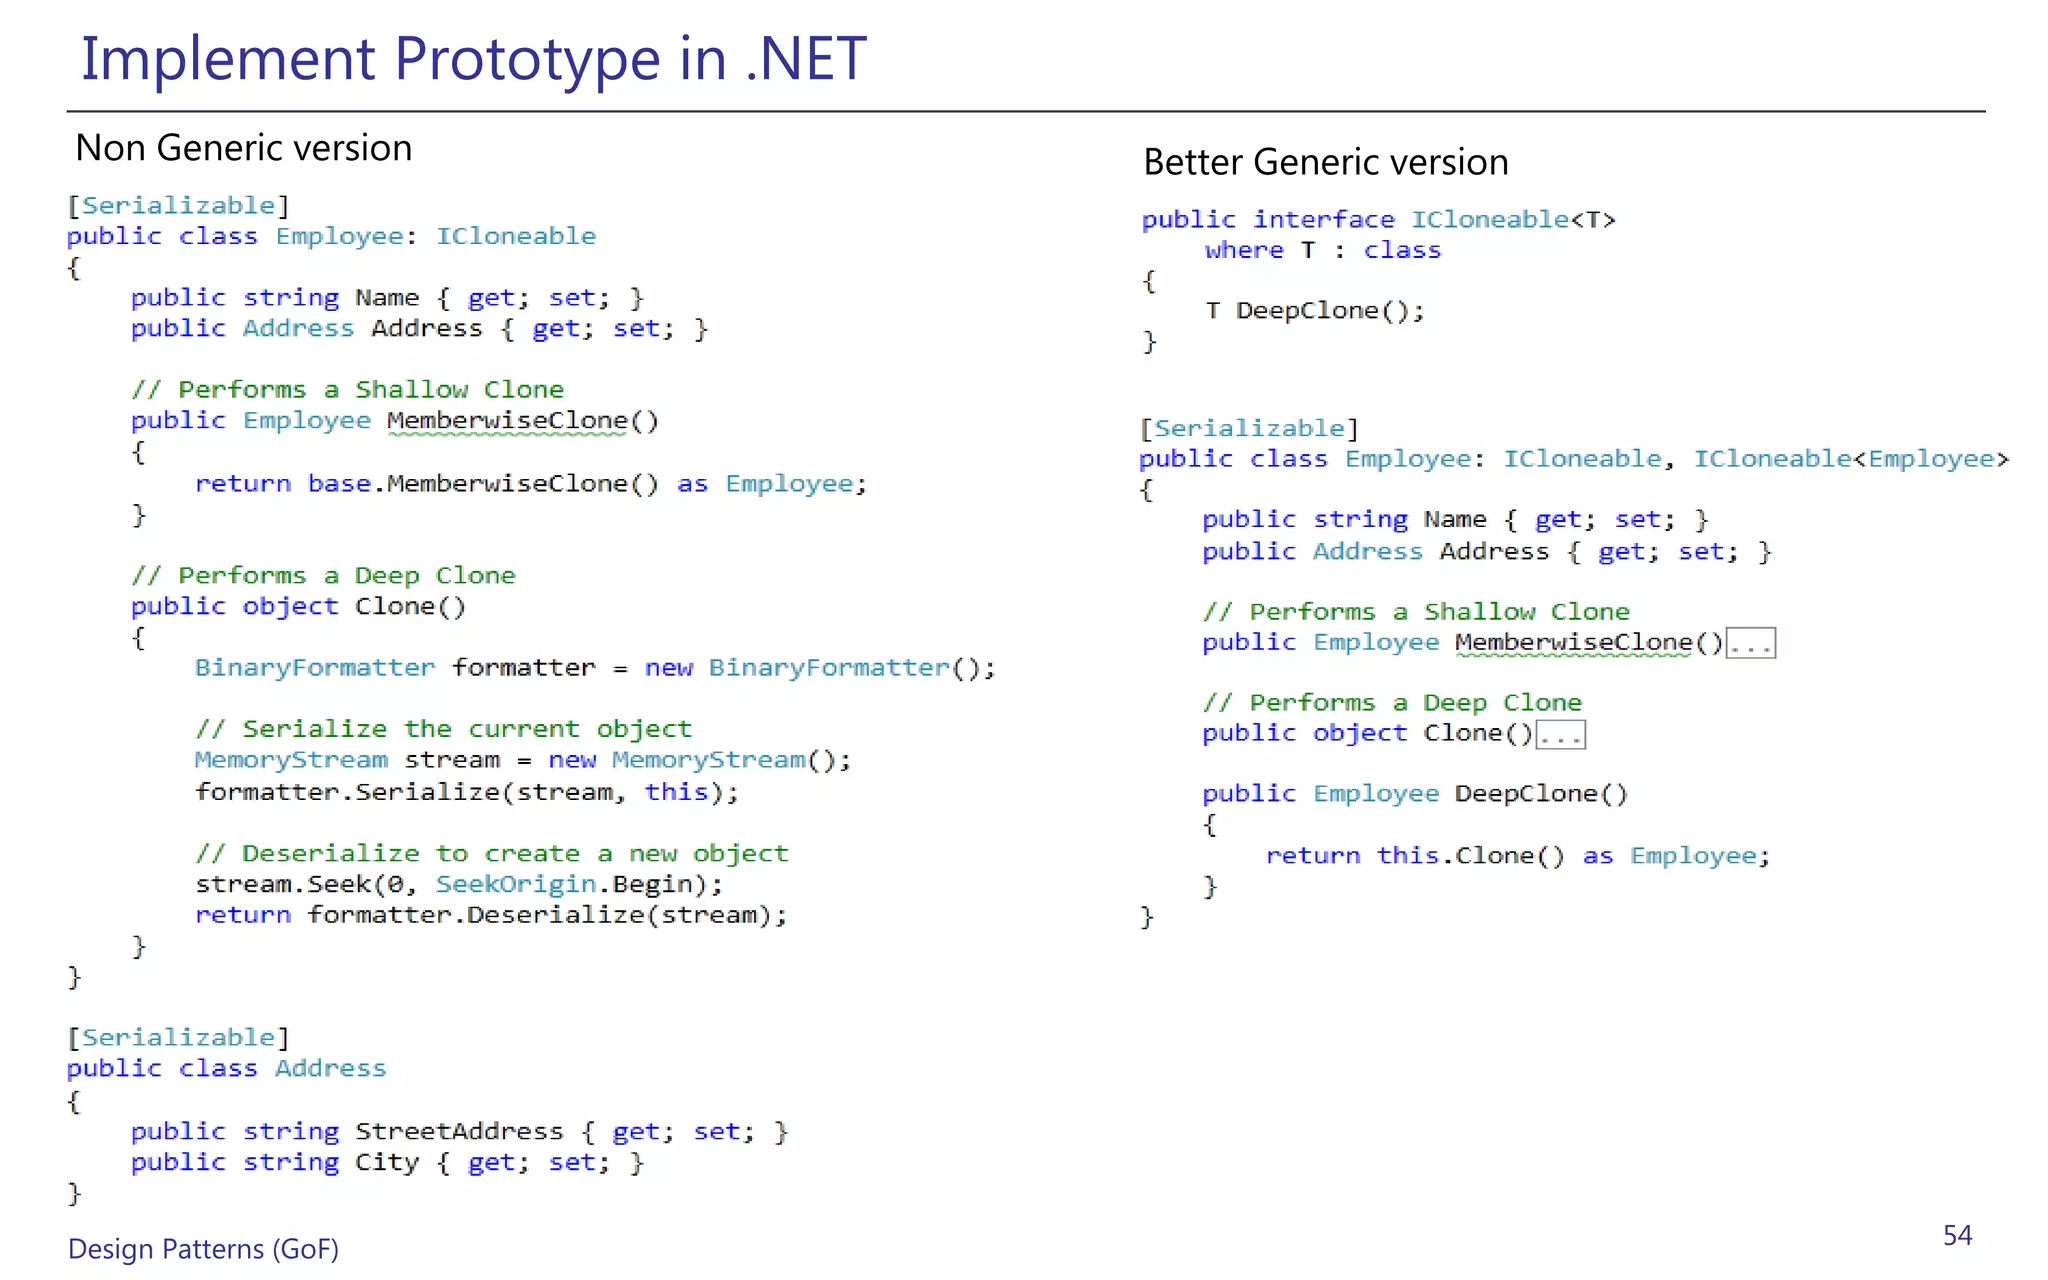The width and height of the screenshot is (2048, 1280).
Task: Select the 'Non Generic version' heading
Action: click(244, 148)
